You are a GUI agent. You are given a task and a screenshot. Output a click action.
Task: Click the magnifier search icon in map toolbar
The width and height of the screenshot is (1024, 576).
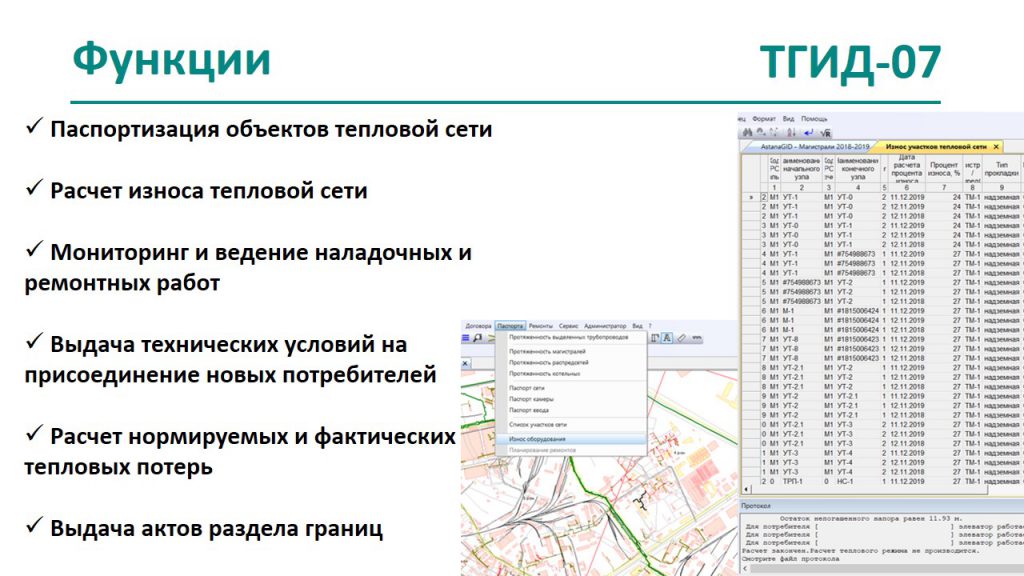[478, 338]
